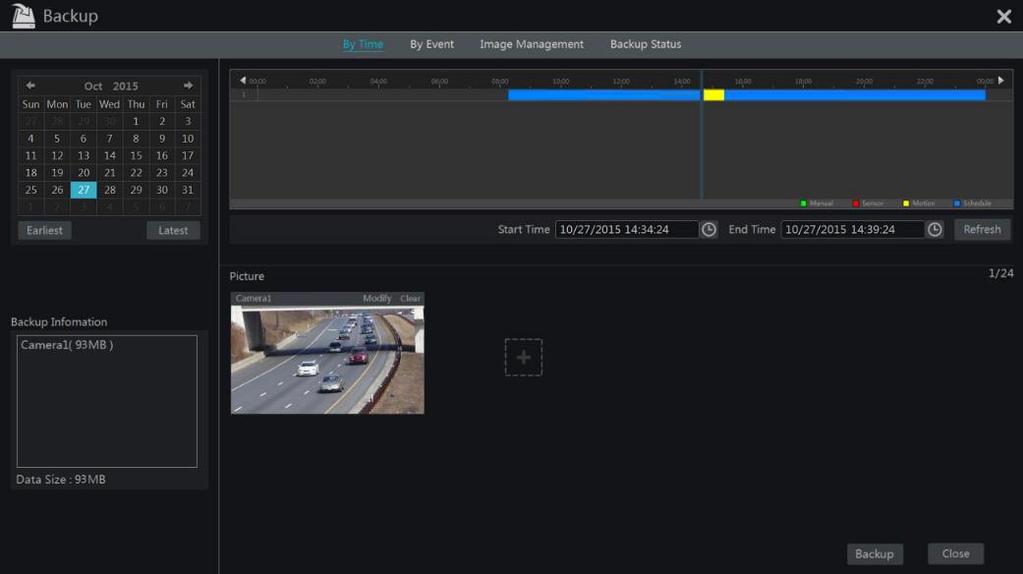Select the blue schedule segment before 14:00

pyautogui.click(x=604, y=95)
